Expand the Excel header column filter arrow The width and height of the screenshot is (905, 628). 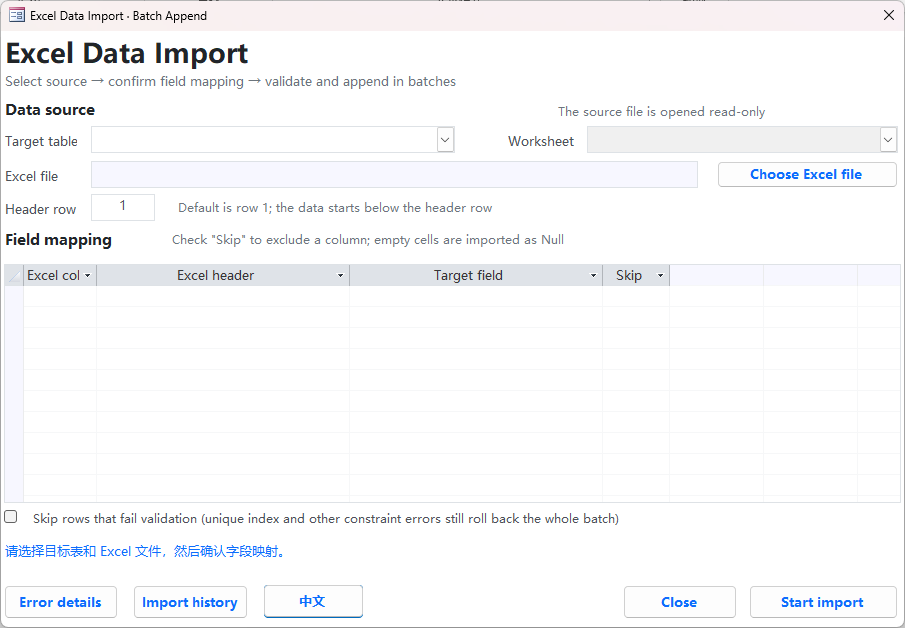click(341, 276)
